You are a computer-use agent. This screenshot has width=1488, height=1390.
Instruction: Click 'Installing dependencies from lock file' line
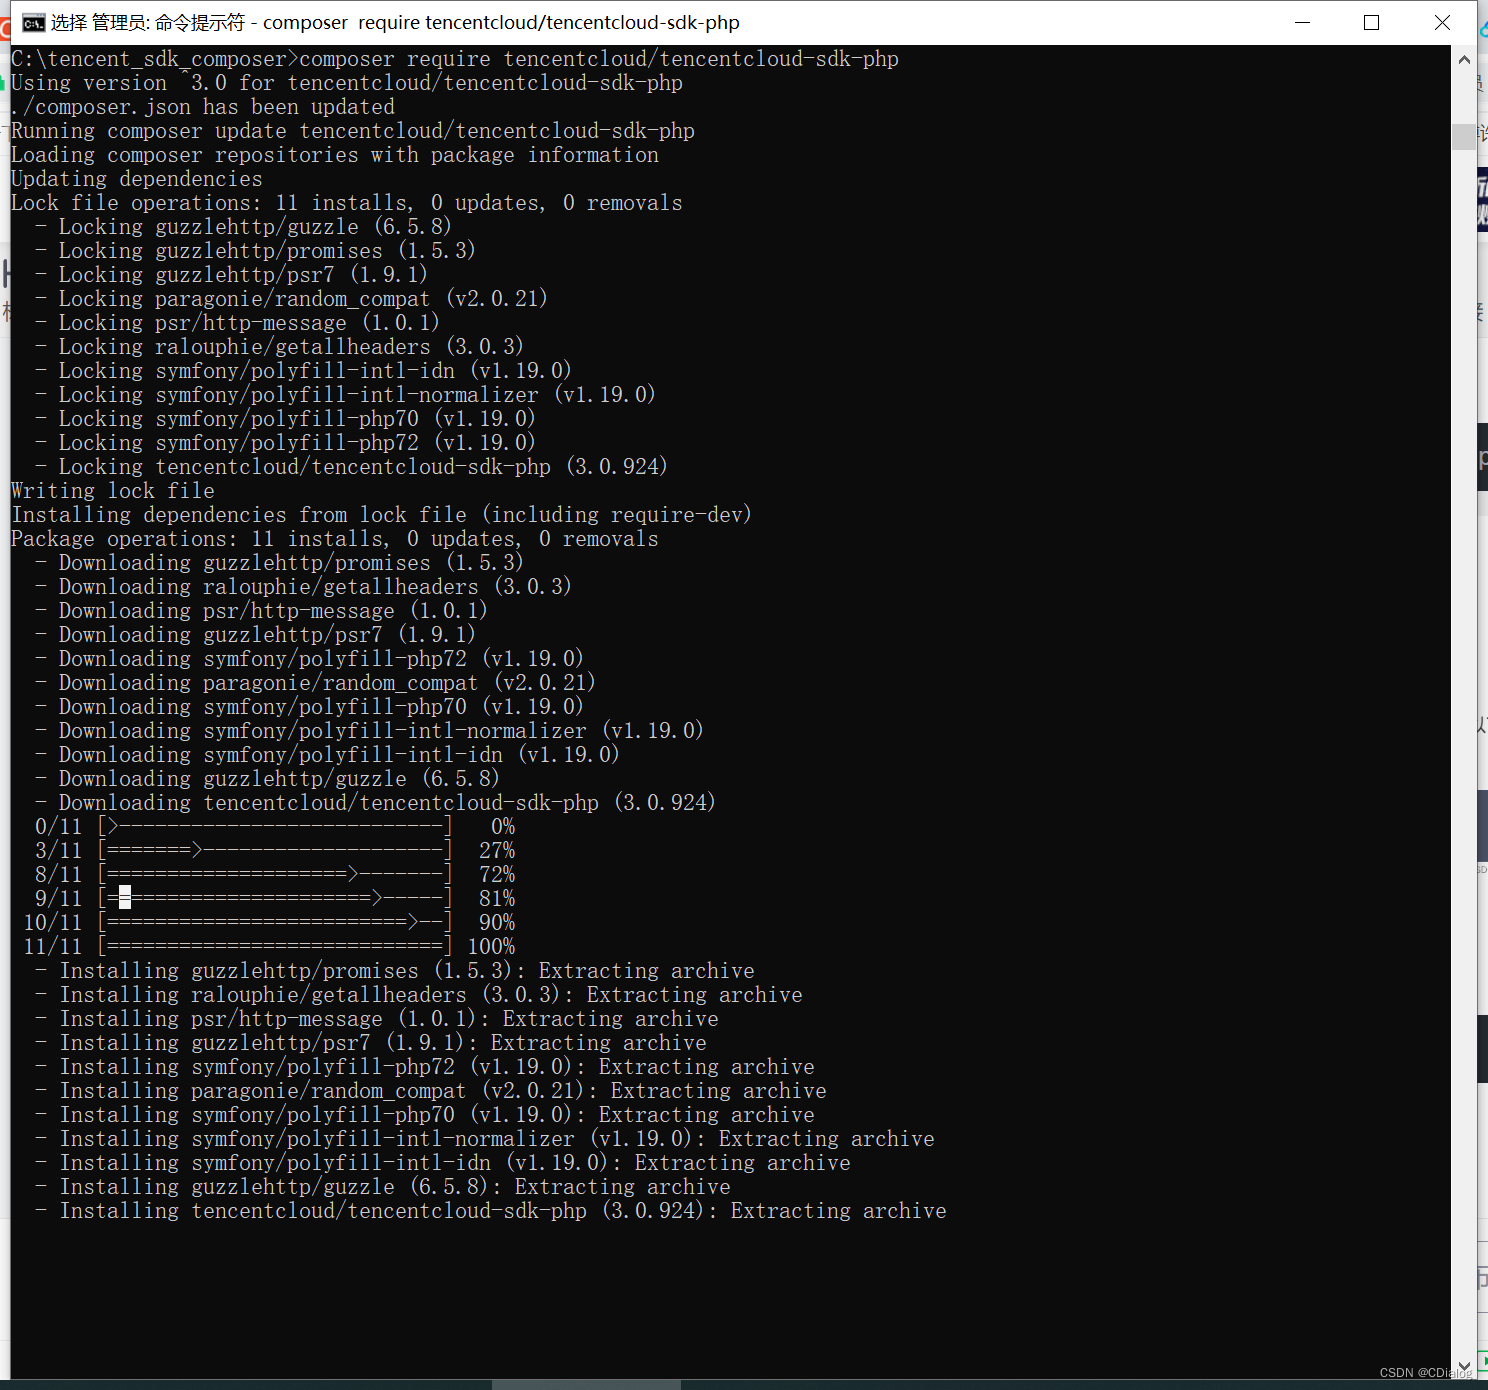(381, 515)
